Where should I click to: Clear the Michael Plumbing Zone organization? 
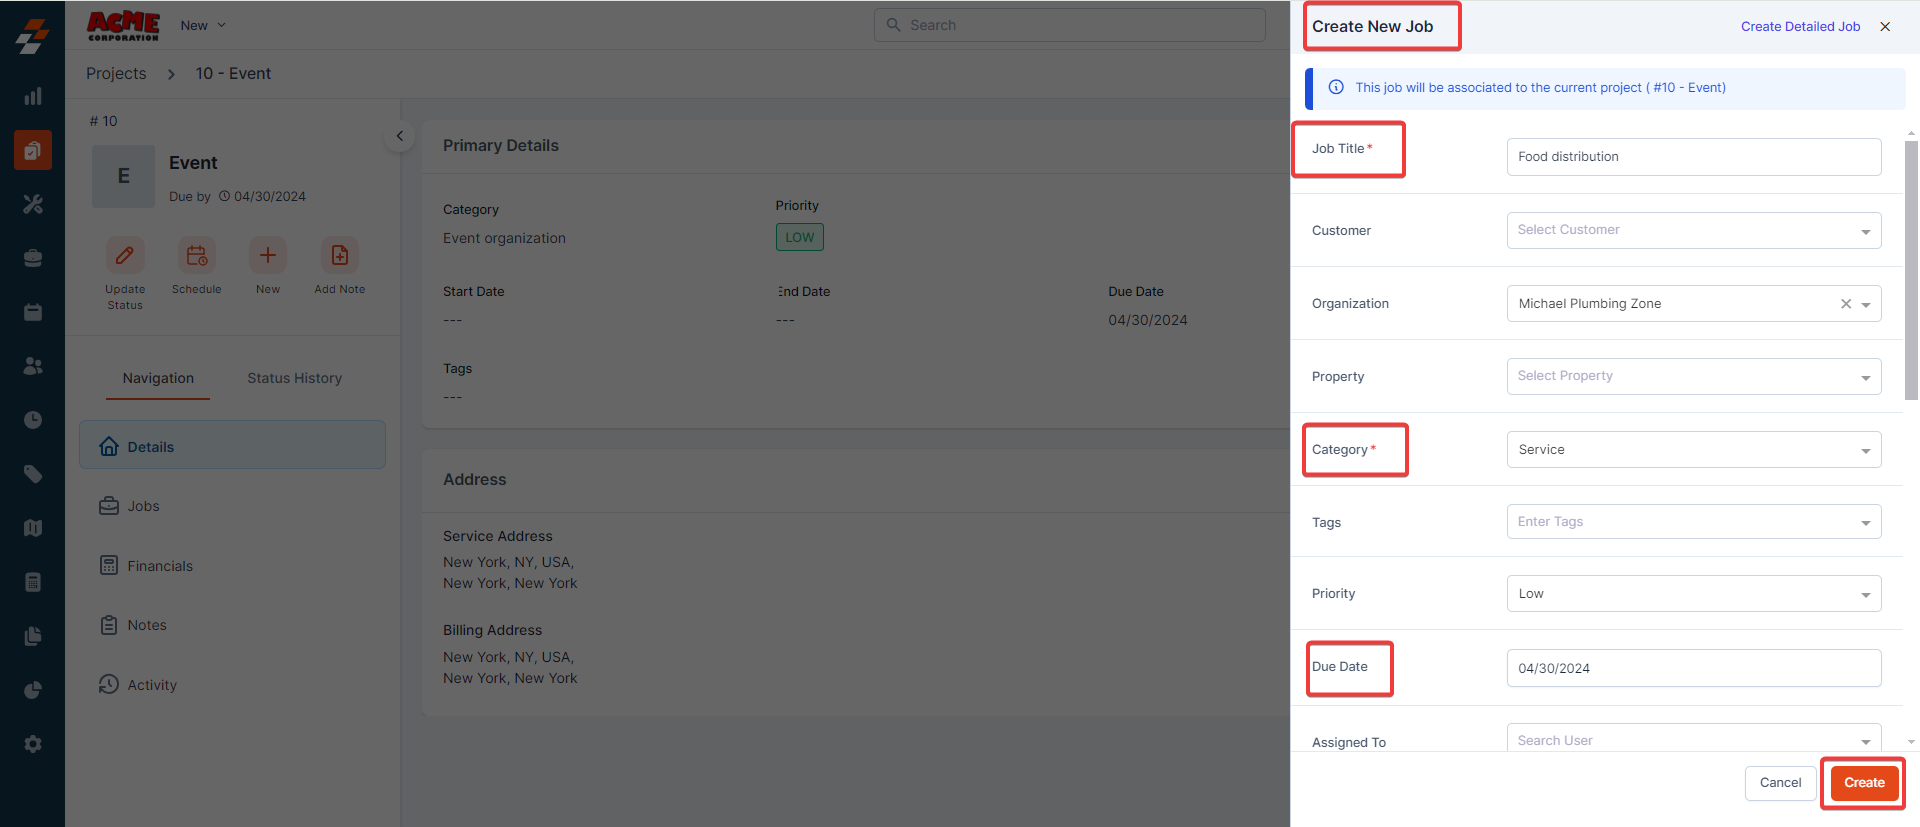click(1846, 304)
